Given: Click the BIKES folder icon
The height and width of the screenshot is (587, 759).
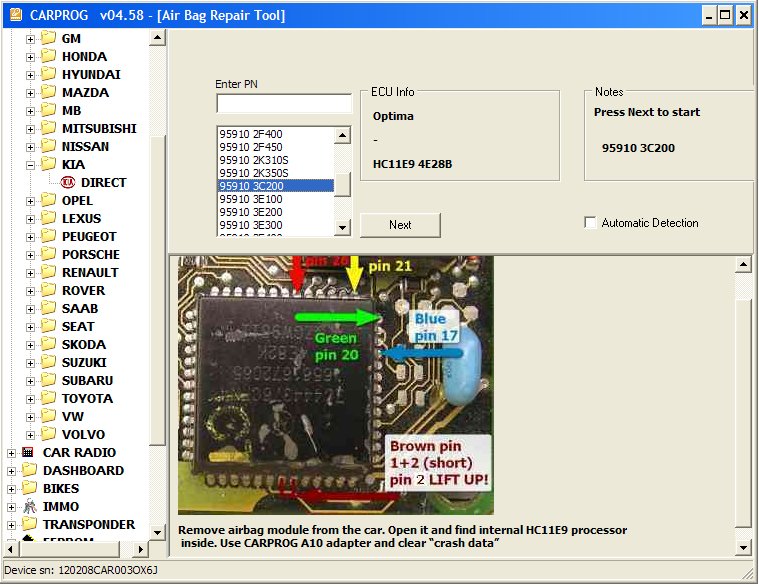Looking at the screenshot, I should click(x=29, y=488).
